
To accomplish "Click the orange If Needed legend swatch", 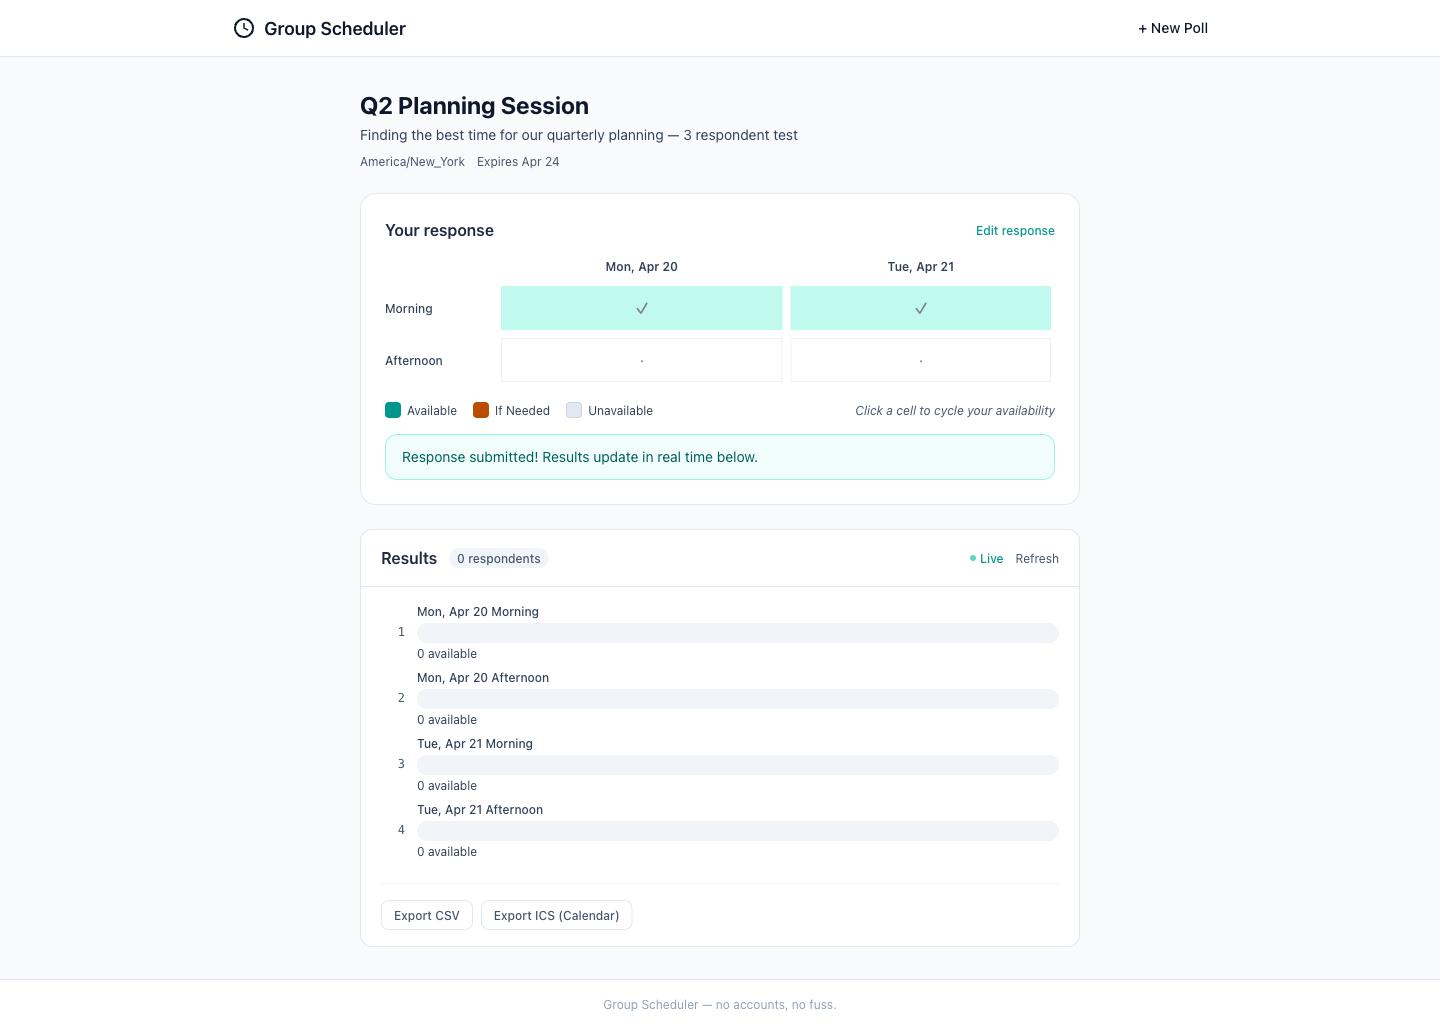I will click(481, 410).
